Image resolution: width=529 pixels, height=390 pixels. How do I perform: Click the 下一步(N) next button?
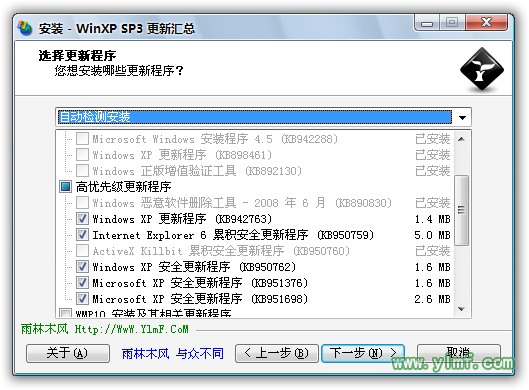(363, 353)
